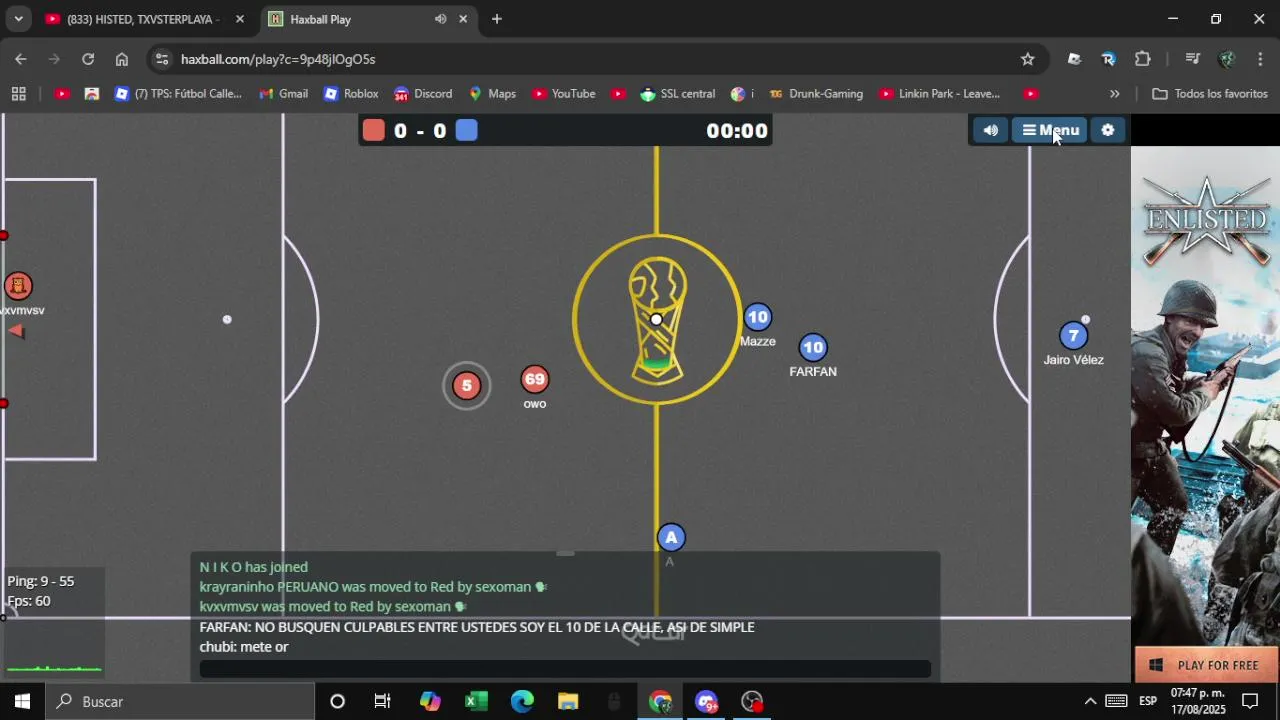Show hidden system tray icons

(x=1090, y=701)
